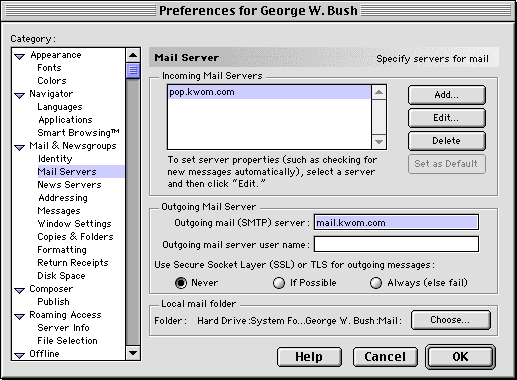Open Publish preferences
The height and width of the screenshot is (380, 517).
pyautogui.click(x=53, y=302)
